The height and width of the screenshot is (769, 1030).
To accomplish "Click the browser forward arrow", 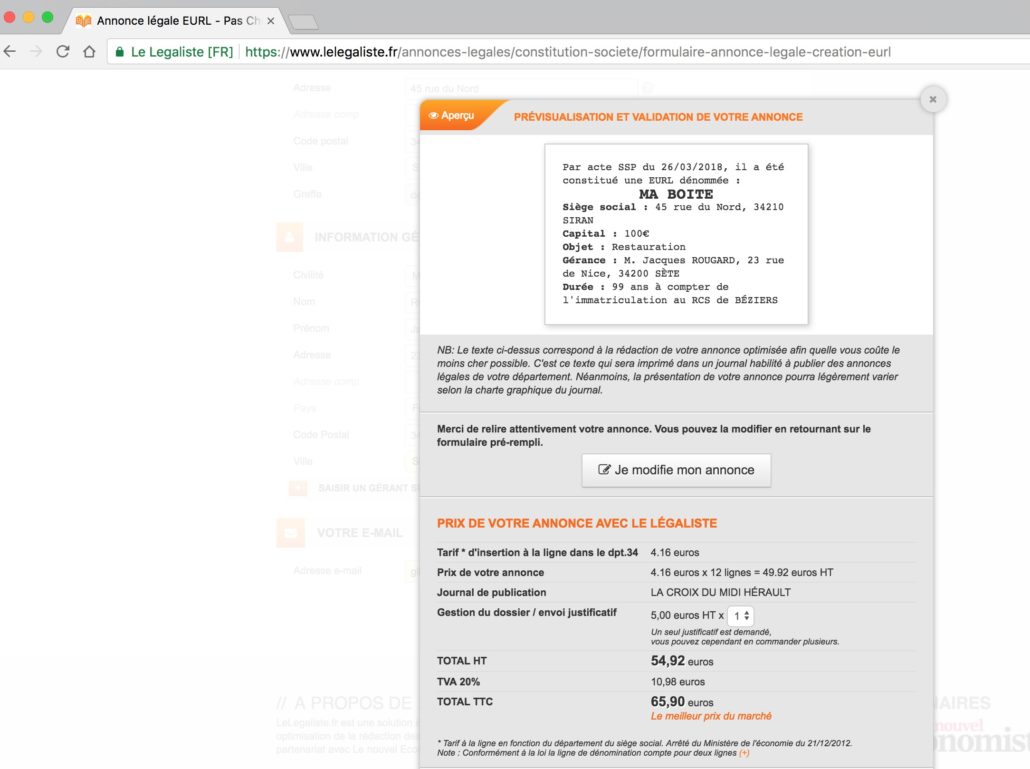I will (x=36, y=51).
